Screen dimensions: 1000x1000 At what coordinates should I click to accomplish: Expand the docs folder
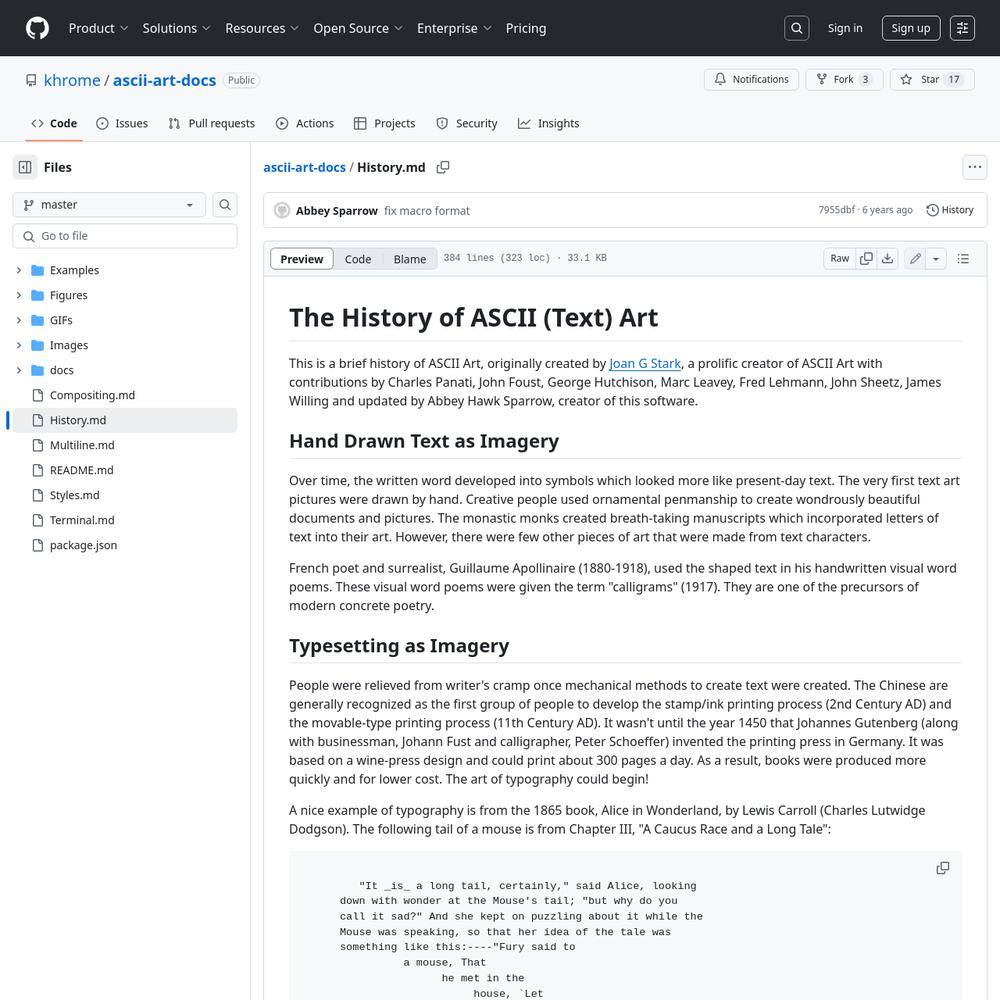[x=19, y=370]
